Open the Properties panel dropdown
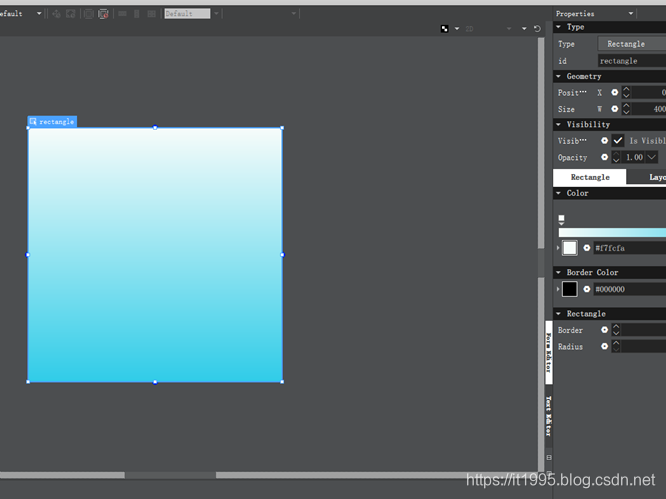 tap(631, 14)
